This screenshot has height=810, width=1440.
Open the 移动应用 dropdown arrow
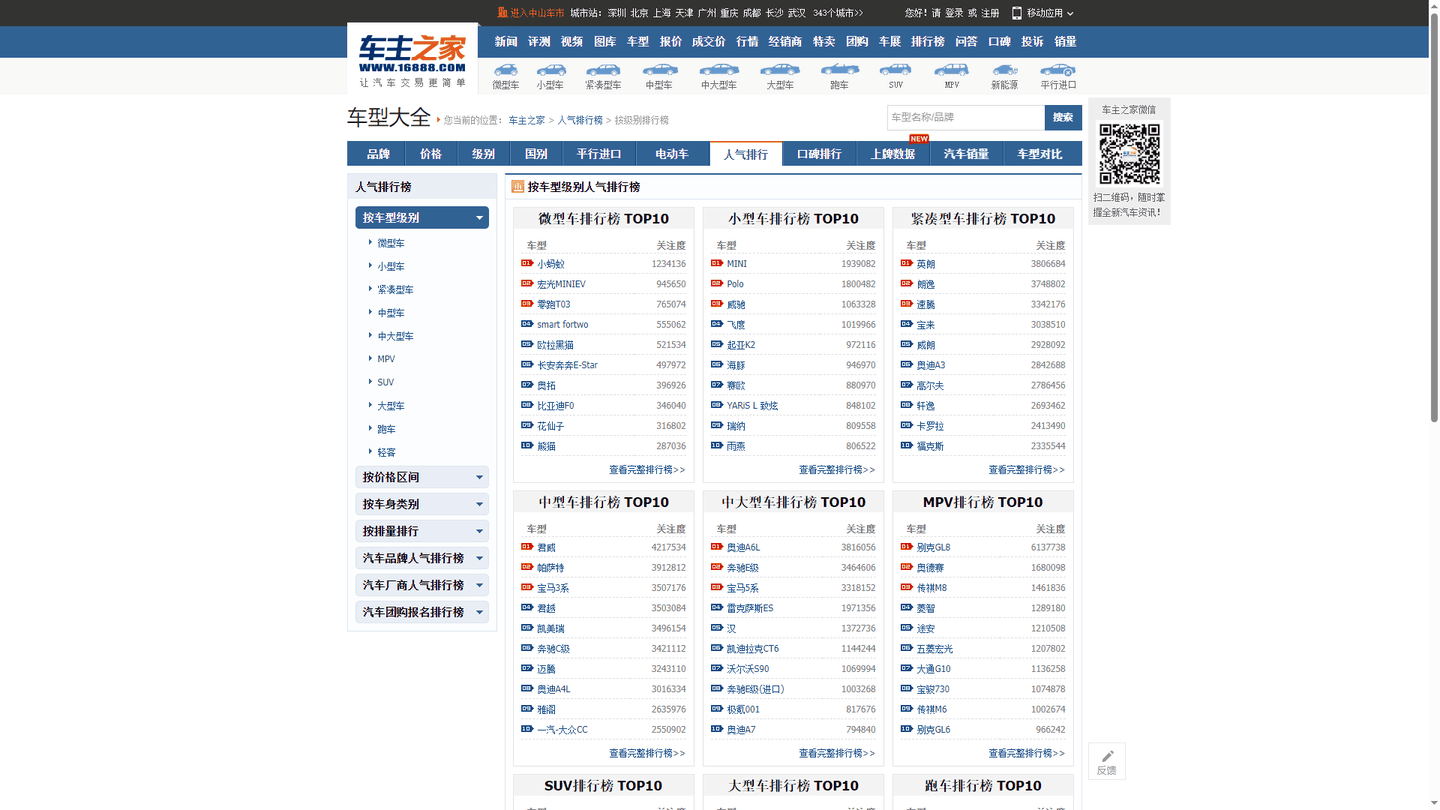[x=1070, y=14]
